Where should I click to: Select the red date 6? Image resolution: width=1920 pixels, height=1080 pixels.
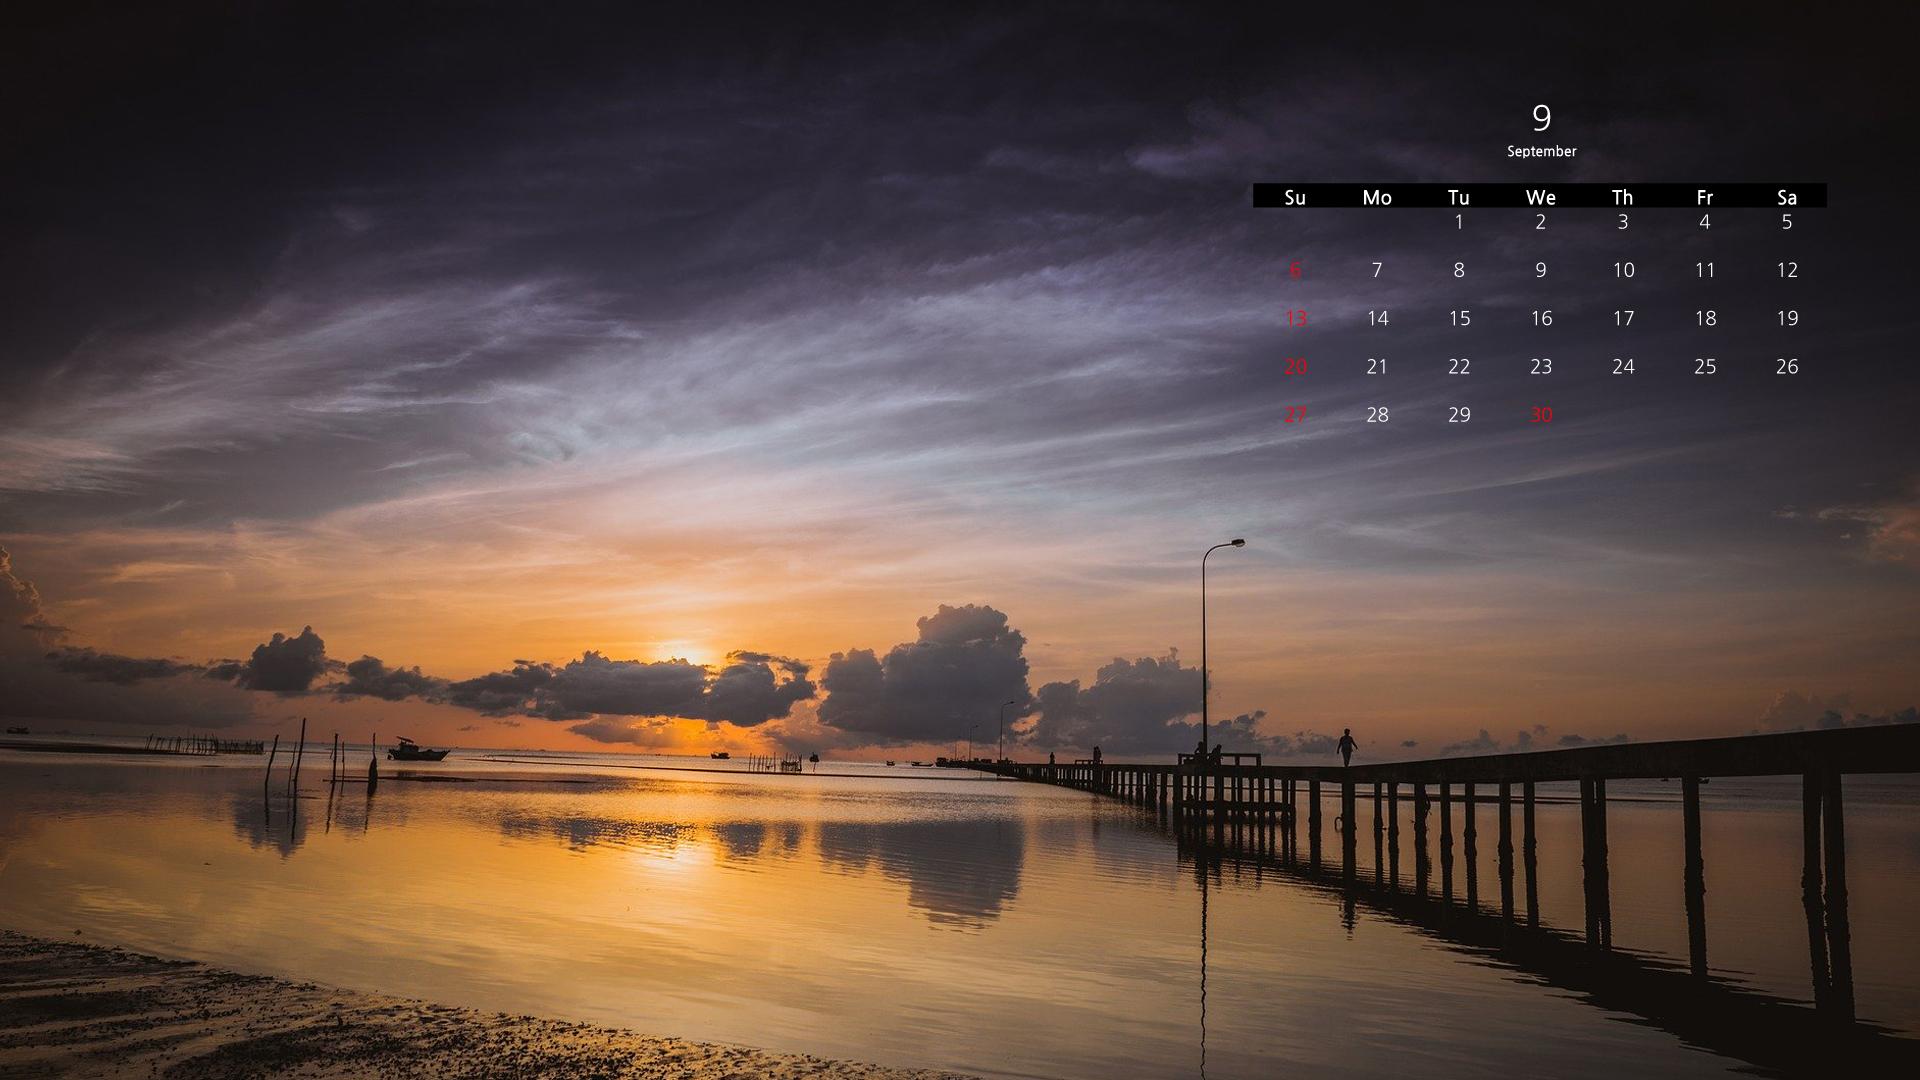click(x=1295, y=270)
